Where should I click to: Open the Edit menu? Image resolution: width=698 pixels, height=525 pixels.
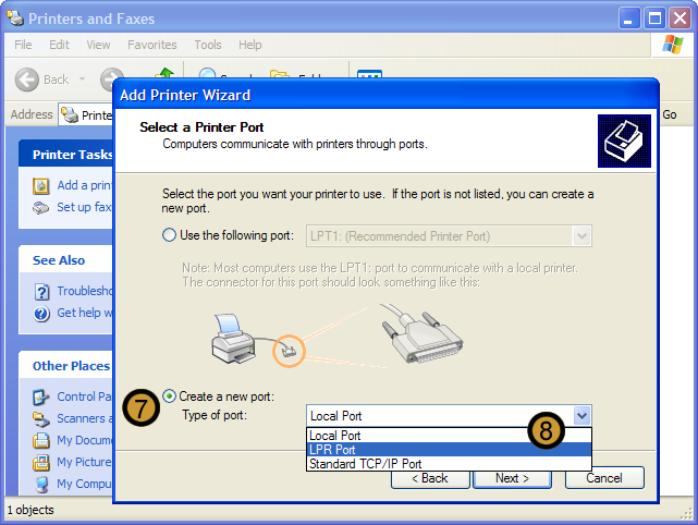59,45
